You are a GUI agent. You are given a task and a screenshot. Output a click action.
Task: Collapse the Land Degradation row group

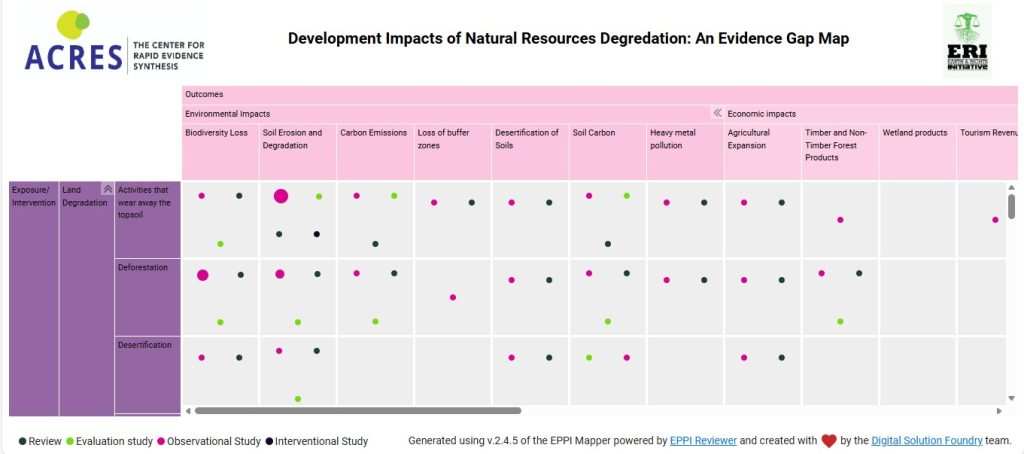107,189
